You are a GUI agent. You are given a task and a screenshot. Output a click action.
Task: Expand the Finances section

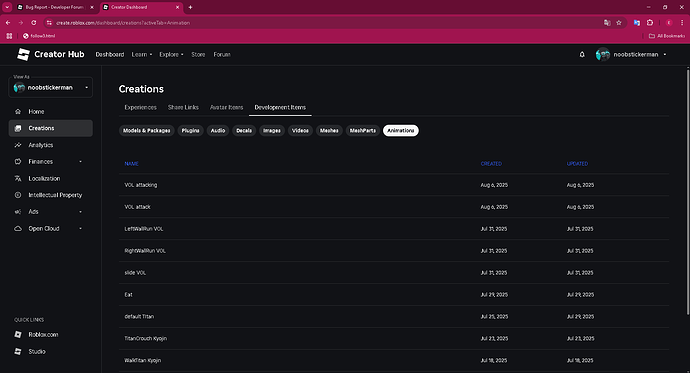coord(81,162)
